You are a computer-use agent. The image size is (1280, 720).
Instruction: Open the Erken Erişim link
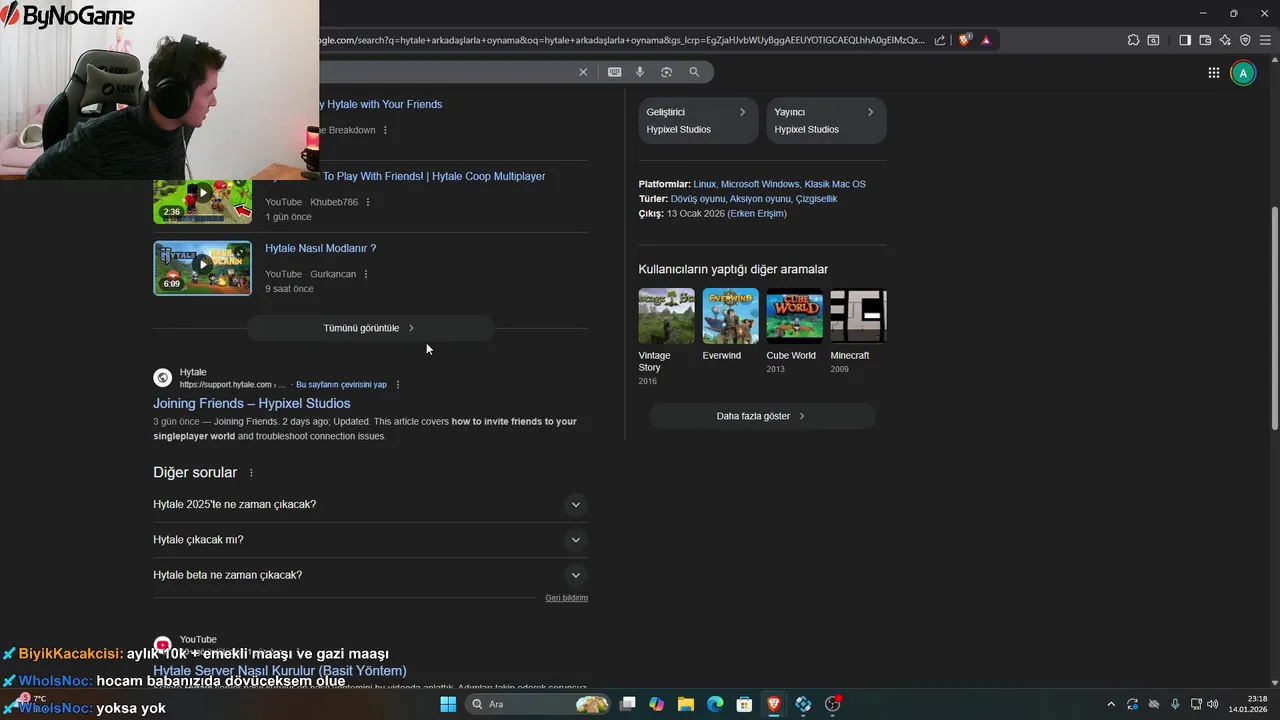757,213
